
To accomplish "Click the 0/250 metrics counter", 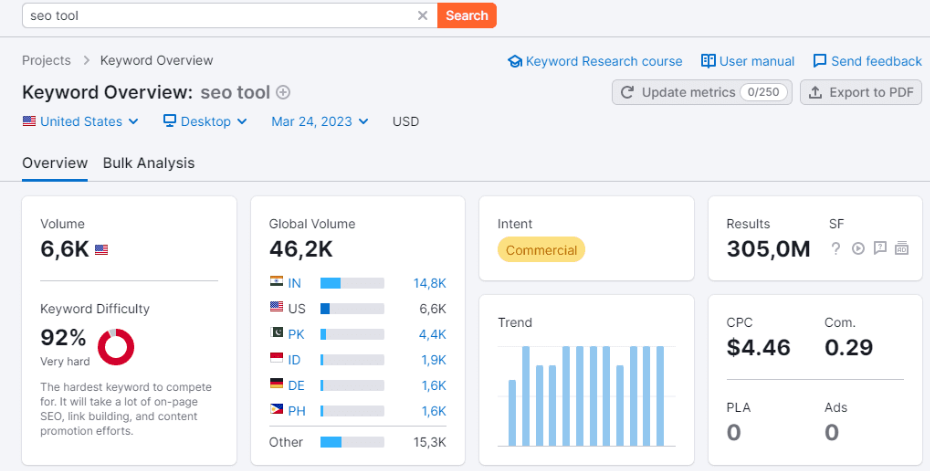I will click(763, 93).
